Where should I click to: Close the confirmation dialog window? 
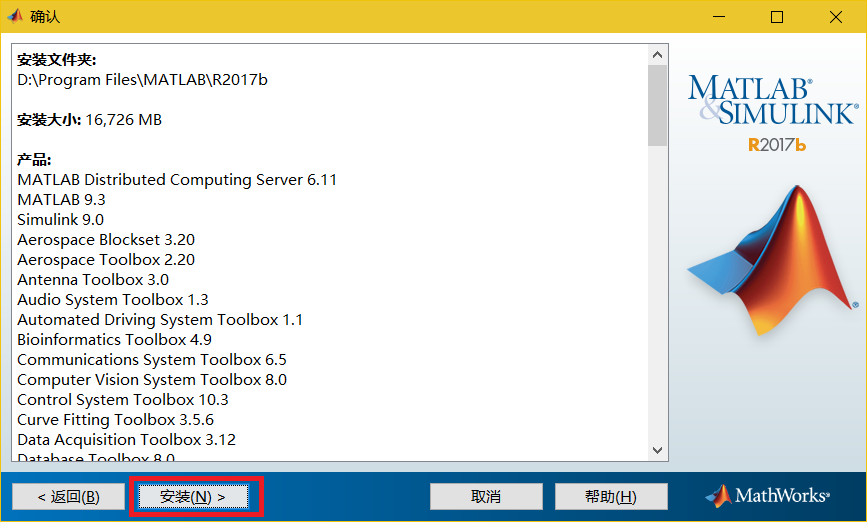835,17
